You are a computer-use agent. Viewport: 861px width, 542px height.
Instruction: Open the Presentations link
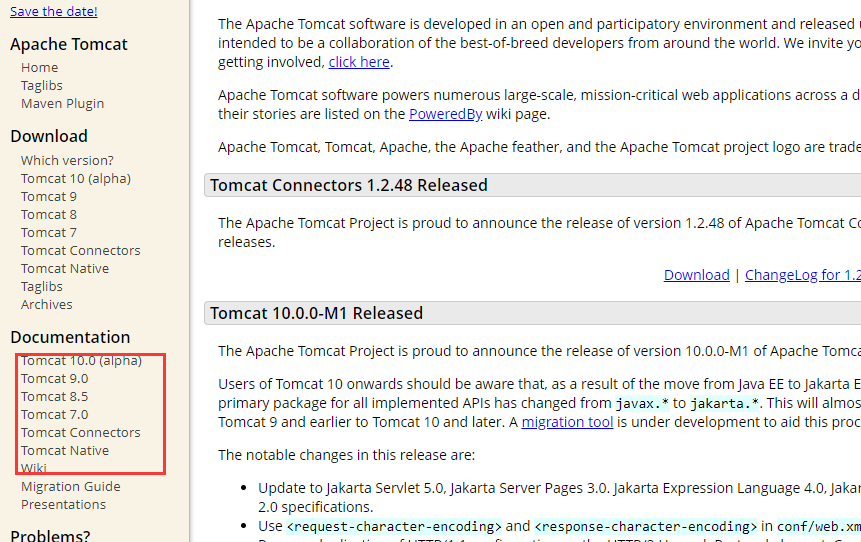(x=64, y=505)
